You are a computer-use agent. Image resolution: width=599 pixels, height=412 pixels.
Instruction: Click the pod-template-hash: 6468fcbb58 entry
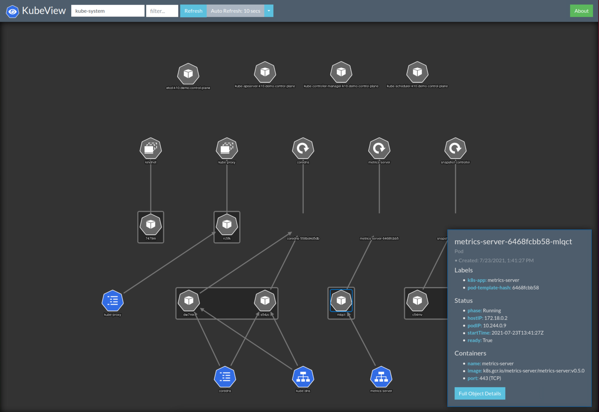pyautogui.click(x=503, y=288)
